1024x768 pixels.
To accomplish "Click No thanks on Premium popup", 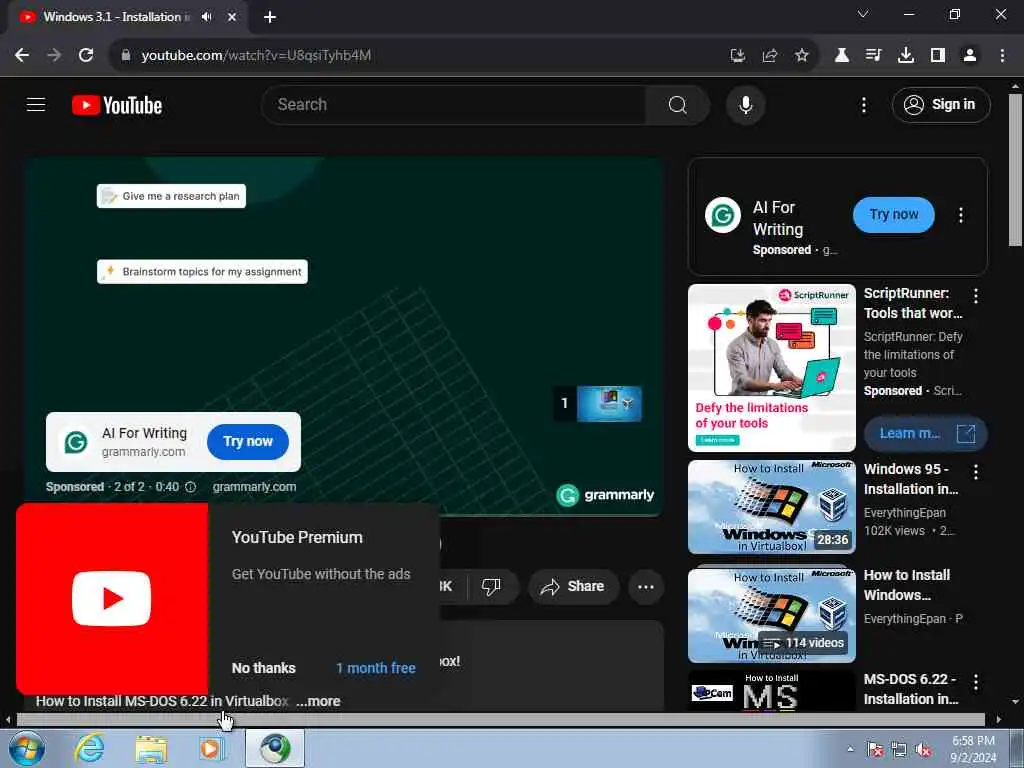I will [x=263, y=668].
